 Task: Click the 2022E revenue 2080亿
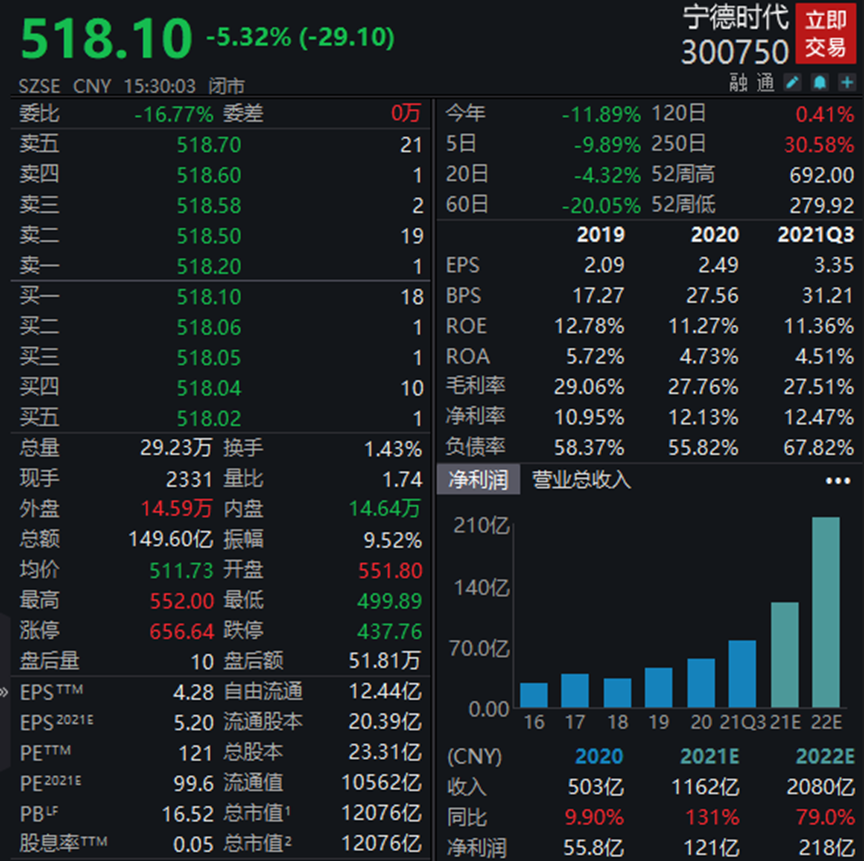[820, 787]
